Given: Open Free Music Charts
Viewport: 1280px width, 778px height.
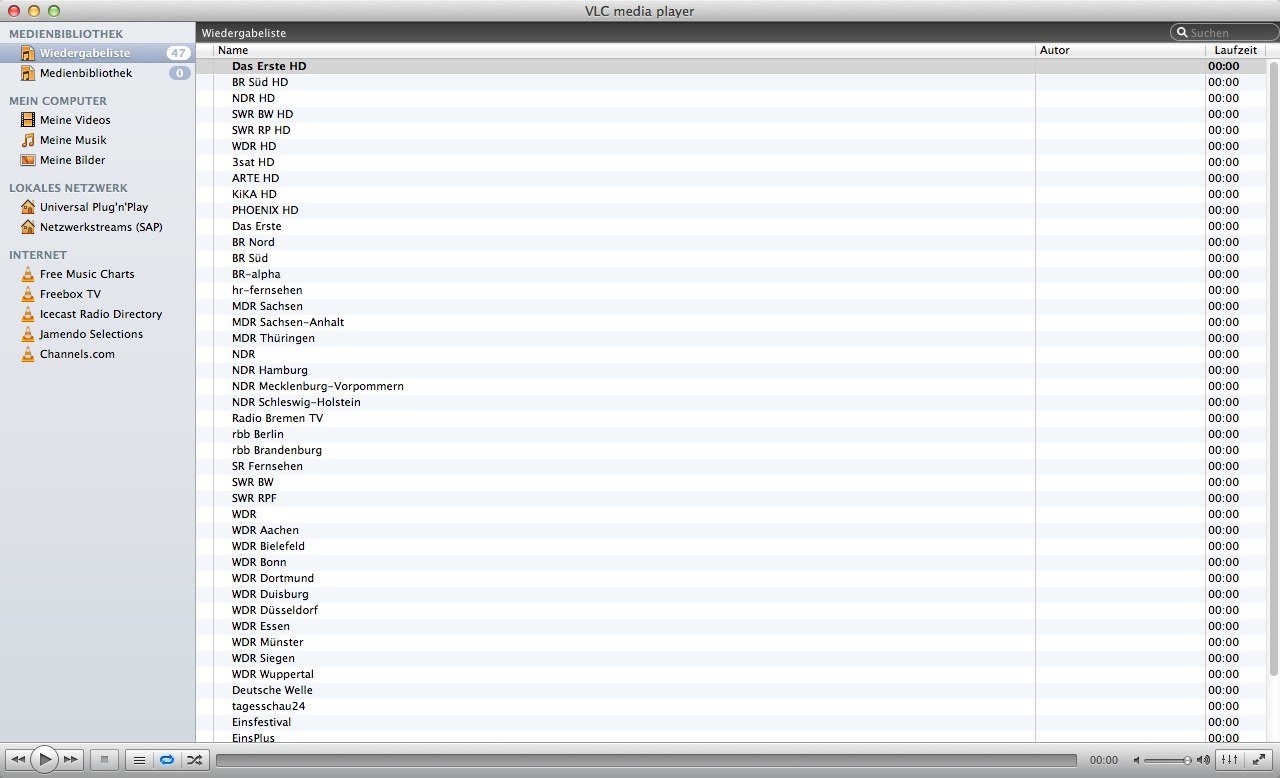Looking at the screenshot, I should tap(97, 274).
